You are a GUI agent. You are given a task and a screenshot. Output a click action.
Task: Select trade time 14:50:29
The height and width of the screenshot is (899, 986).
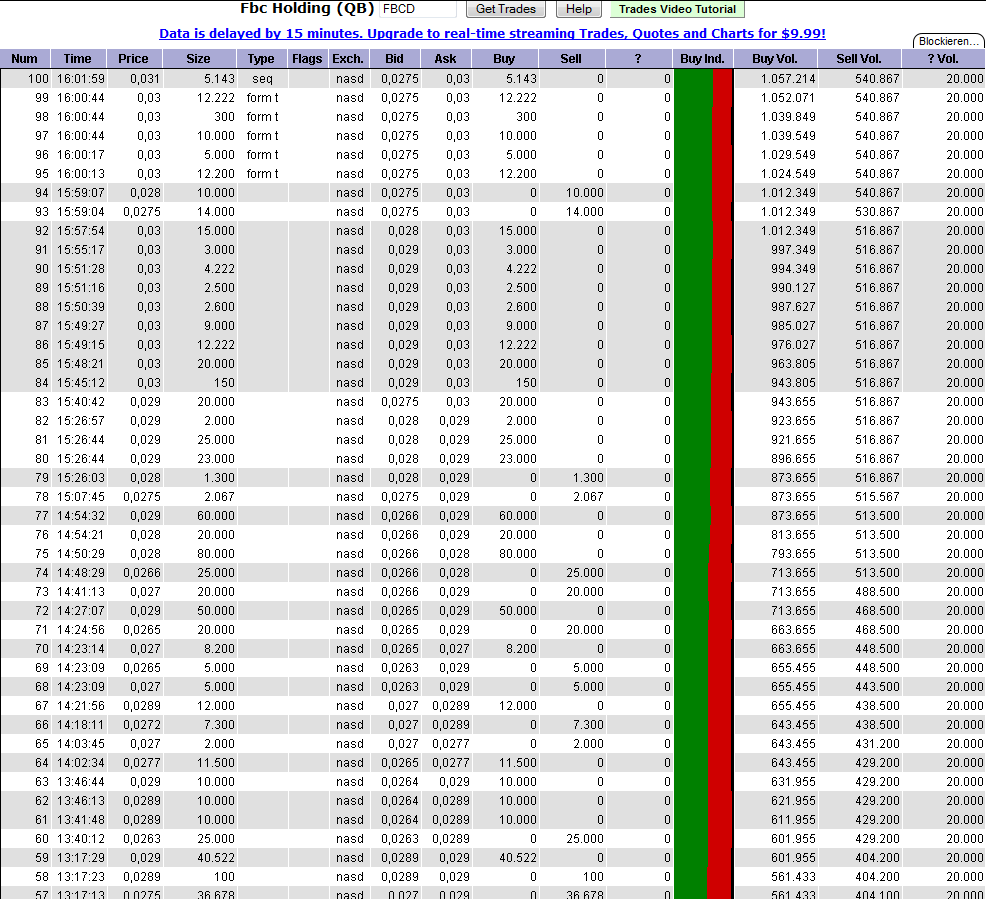(81, 553)
